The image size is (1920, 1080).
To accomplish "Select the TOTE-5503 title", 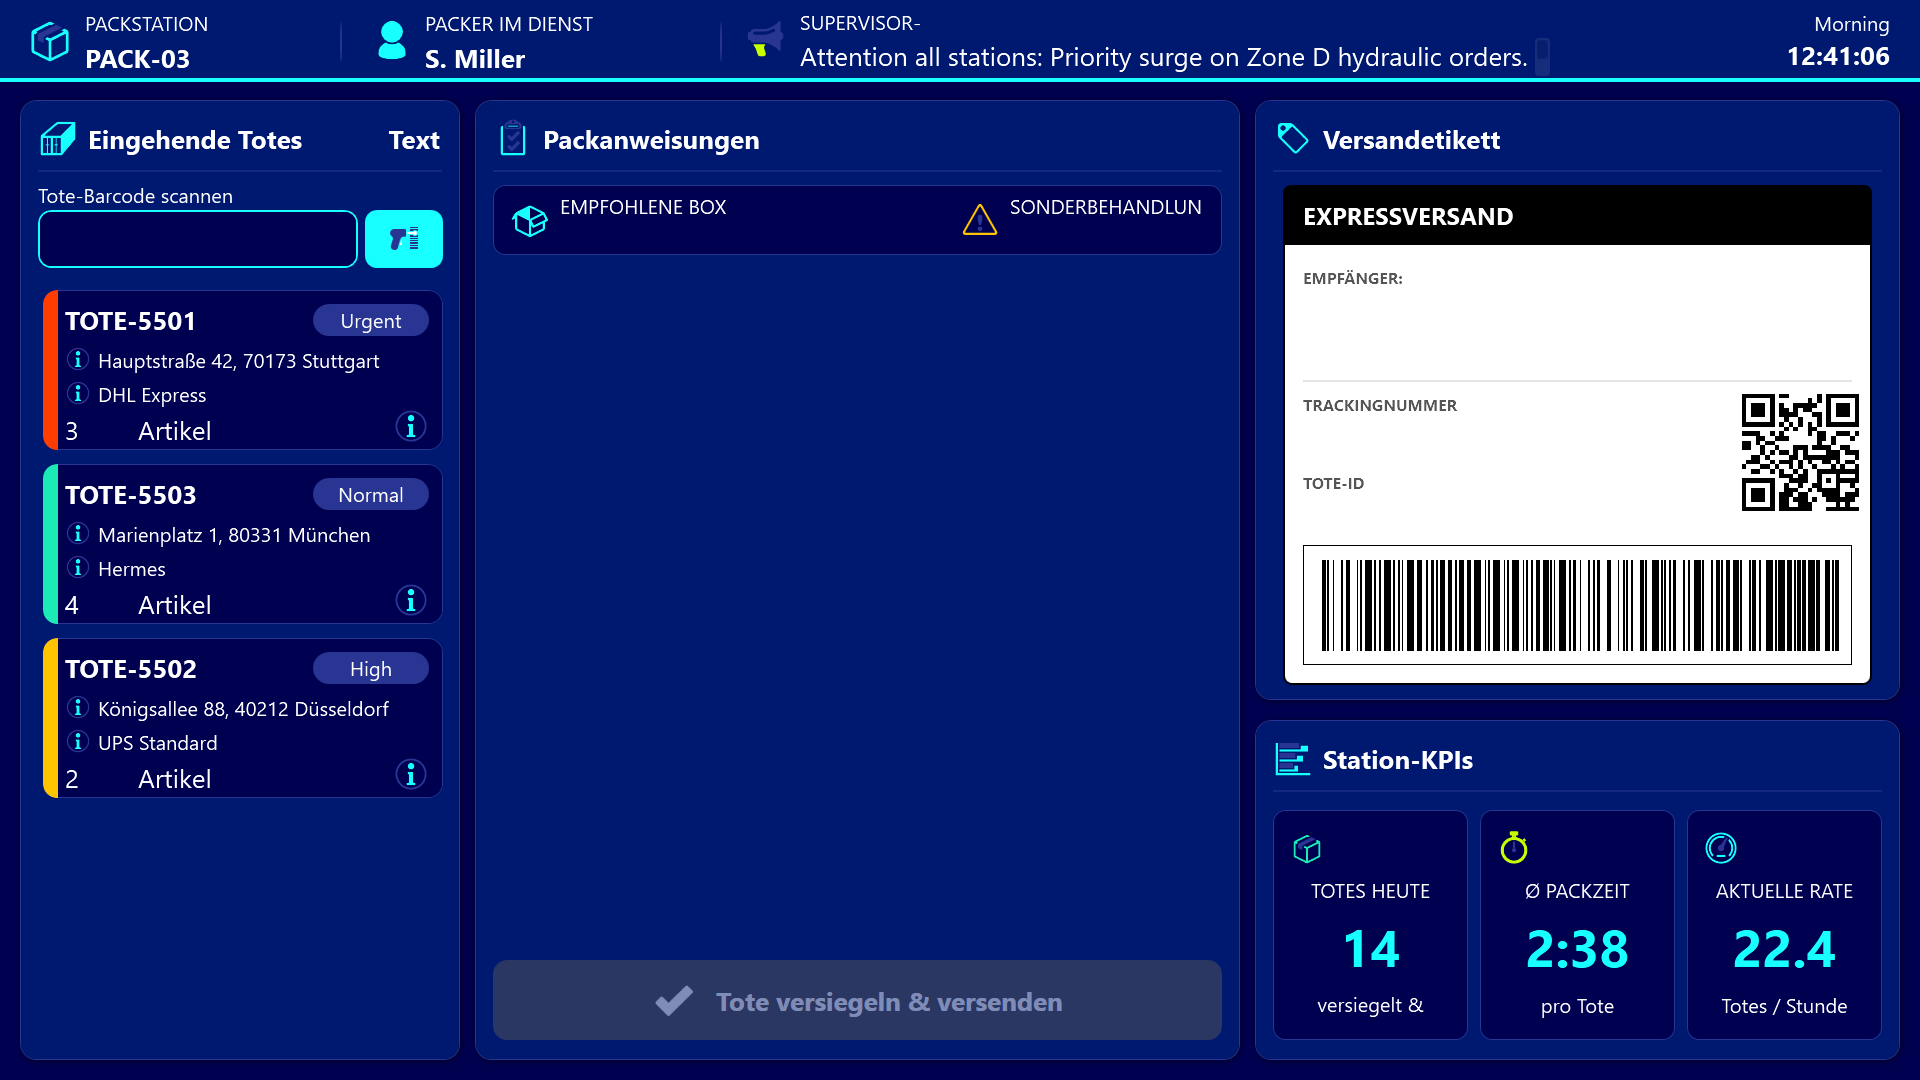I will point(131,495).
